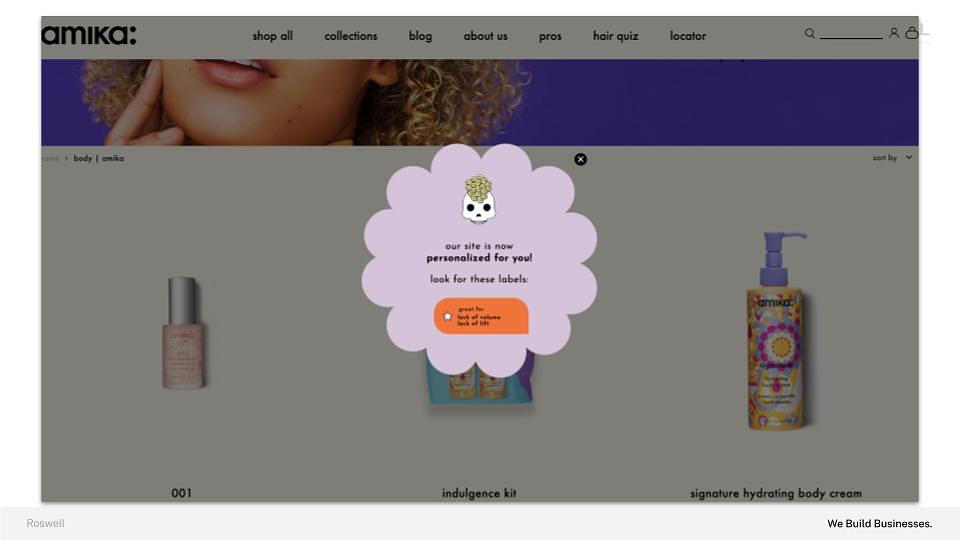Go to the blog page
This screenshot has width=960, height=540.
point(420,36)
